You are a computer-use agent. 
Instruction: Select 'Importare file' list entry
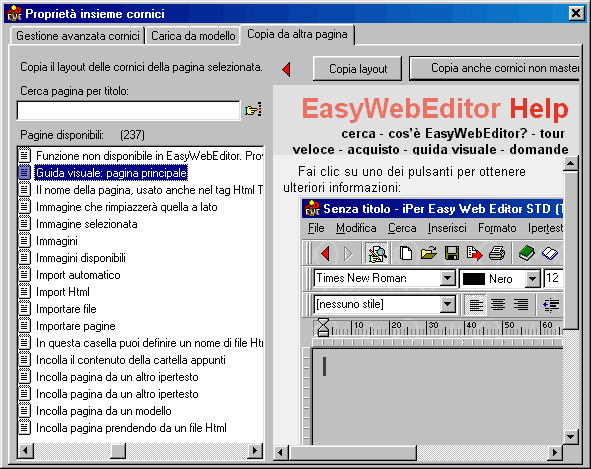click(66, 309)
